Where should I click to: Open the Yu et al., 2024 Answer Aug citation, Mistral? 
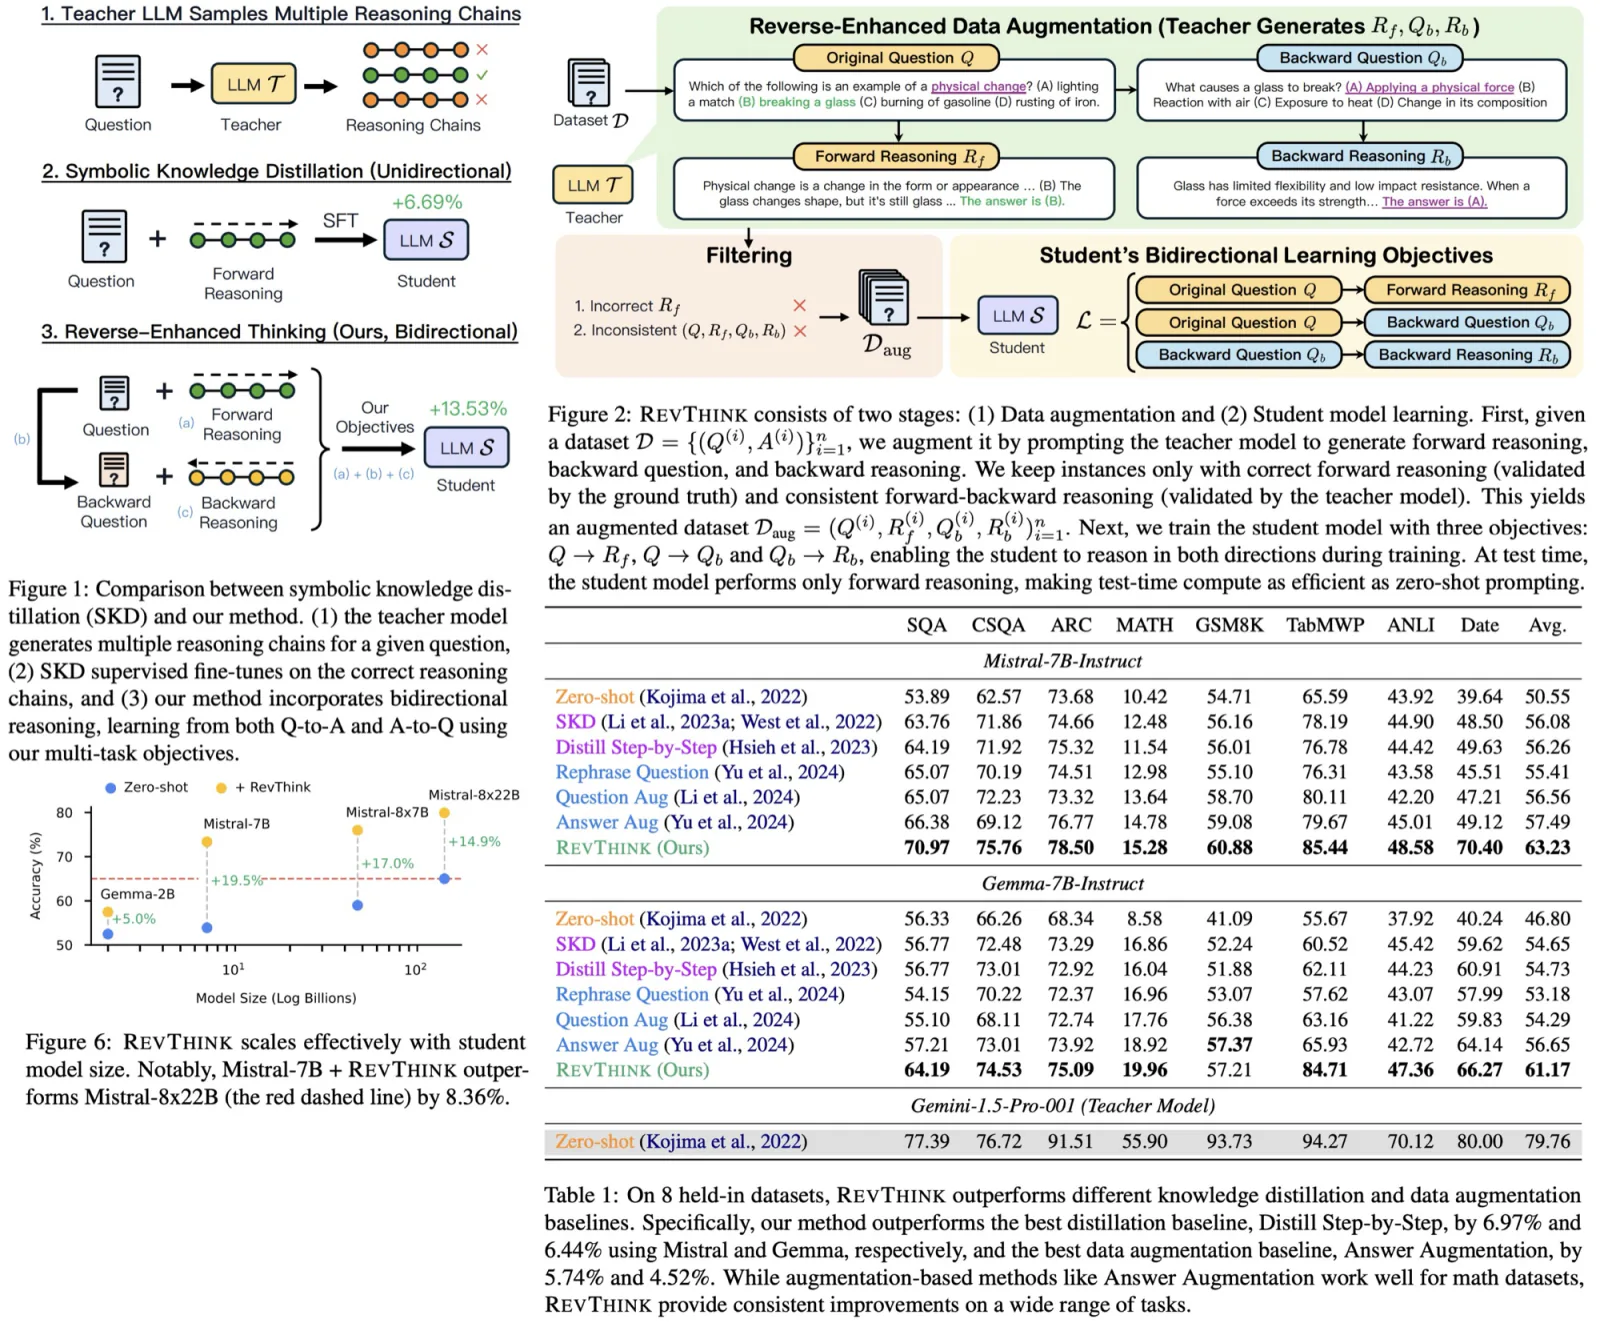[x=729, y=822]
